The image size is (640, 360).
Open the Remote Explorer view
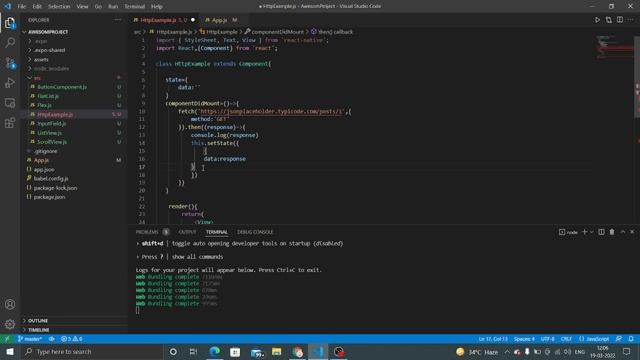[x=10, y=103]
